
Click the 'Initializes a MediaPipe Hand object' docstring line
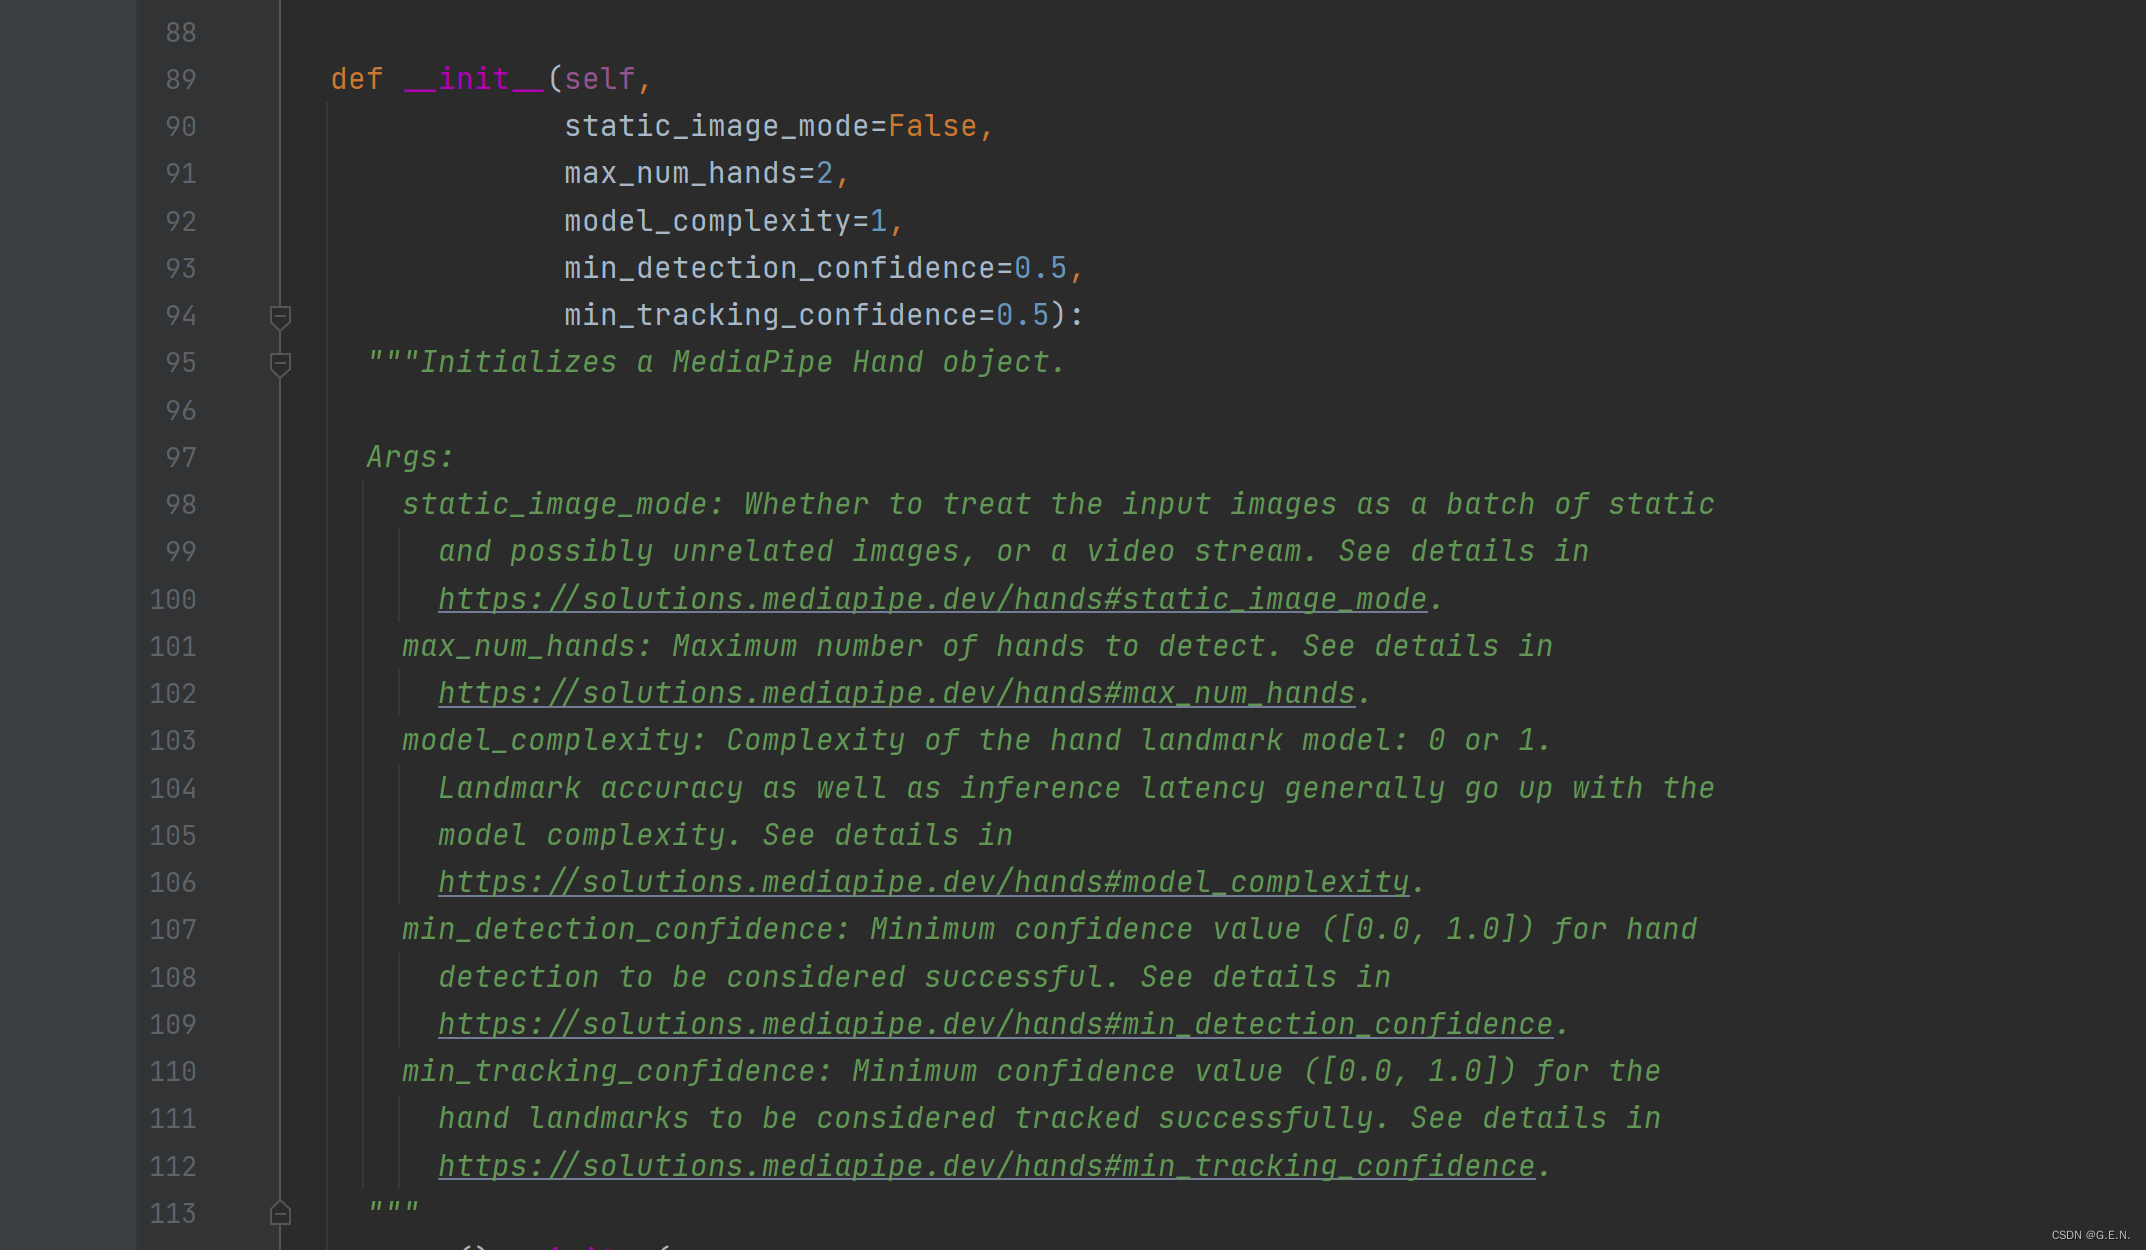(x=716, y=362)
